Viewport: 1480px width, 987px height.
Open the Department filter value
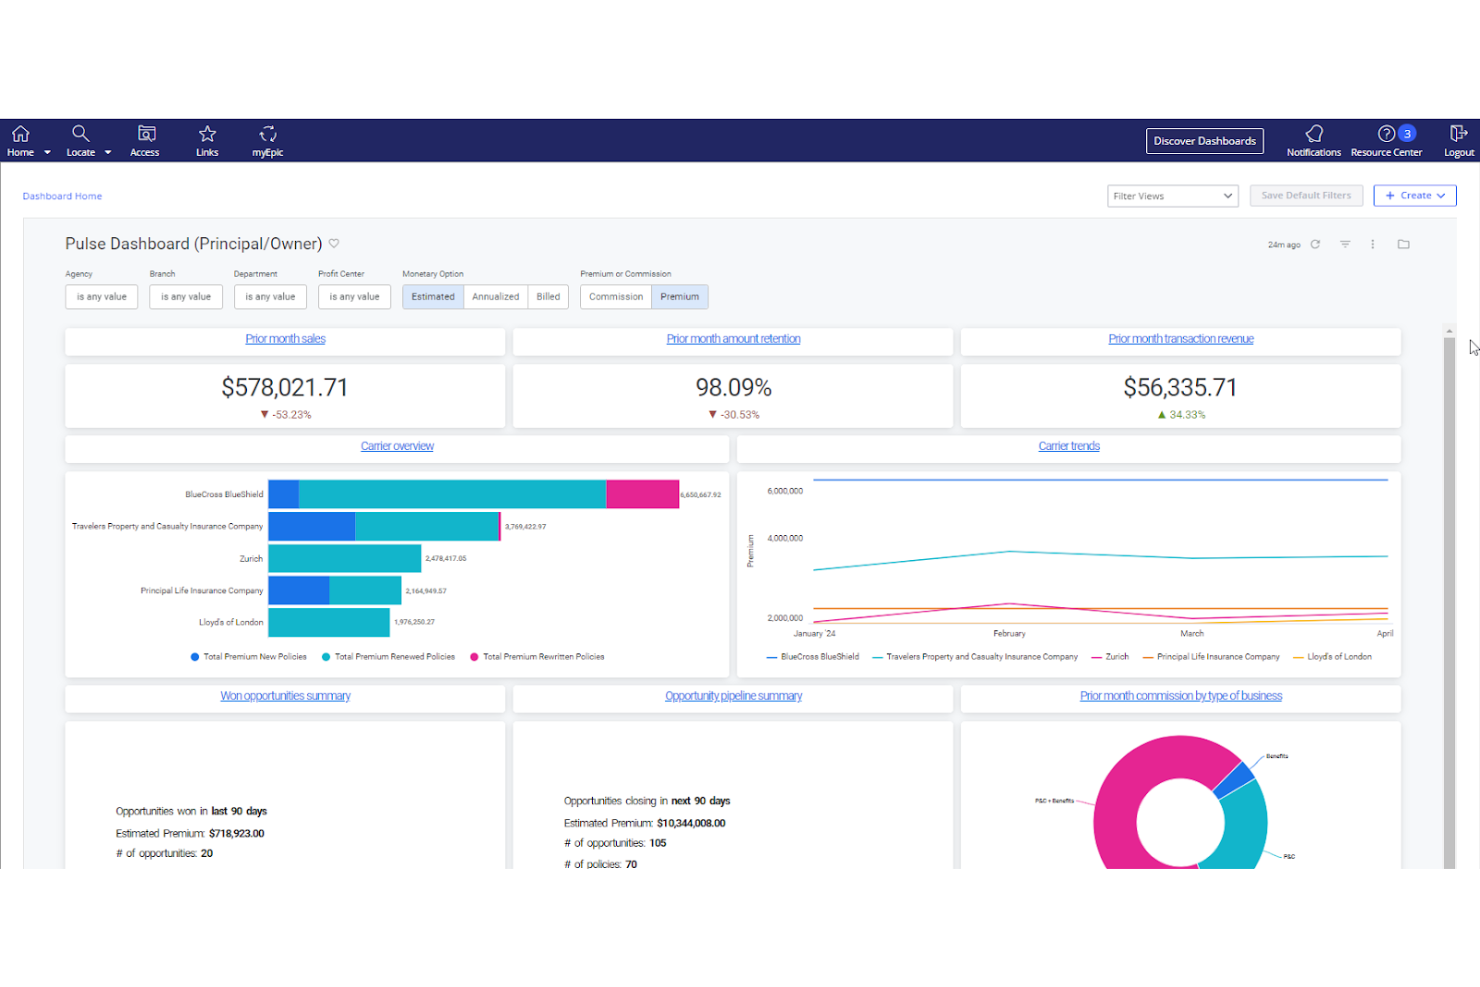pos(270,297)
